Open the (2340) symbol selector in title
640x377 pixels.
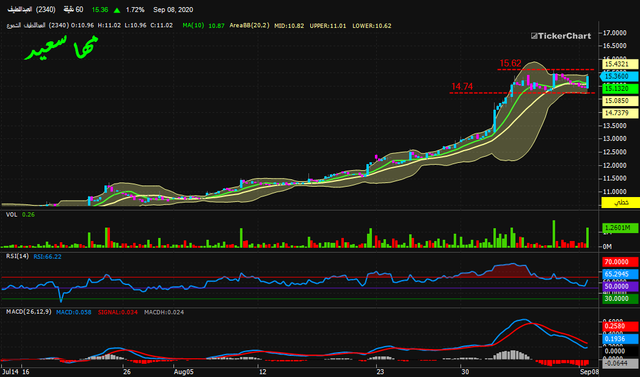point(46,9)
